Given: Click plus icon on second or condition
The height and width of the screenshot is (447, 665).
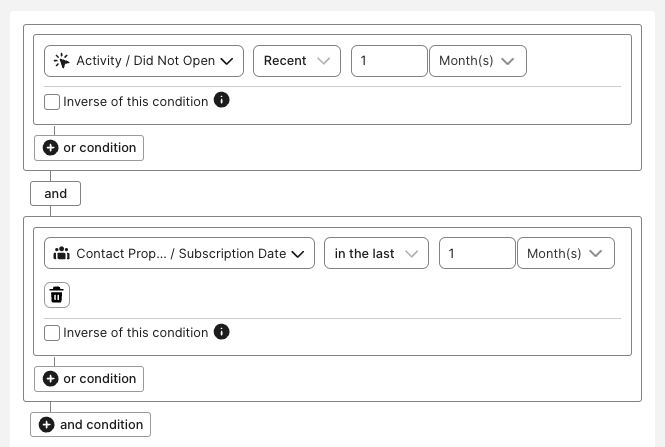Looking at the screenshot, I should click(x=50, y=379).
